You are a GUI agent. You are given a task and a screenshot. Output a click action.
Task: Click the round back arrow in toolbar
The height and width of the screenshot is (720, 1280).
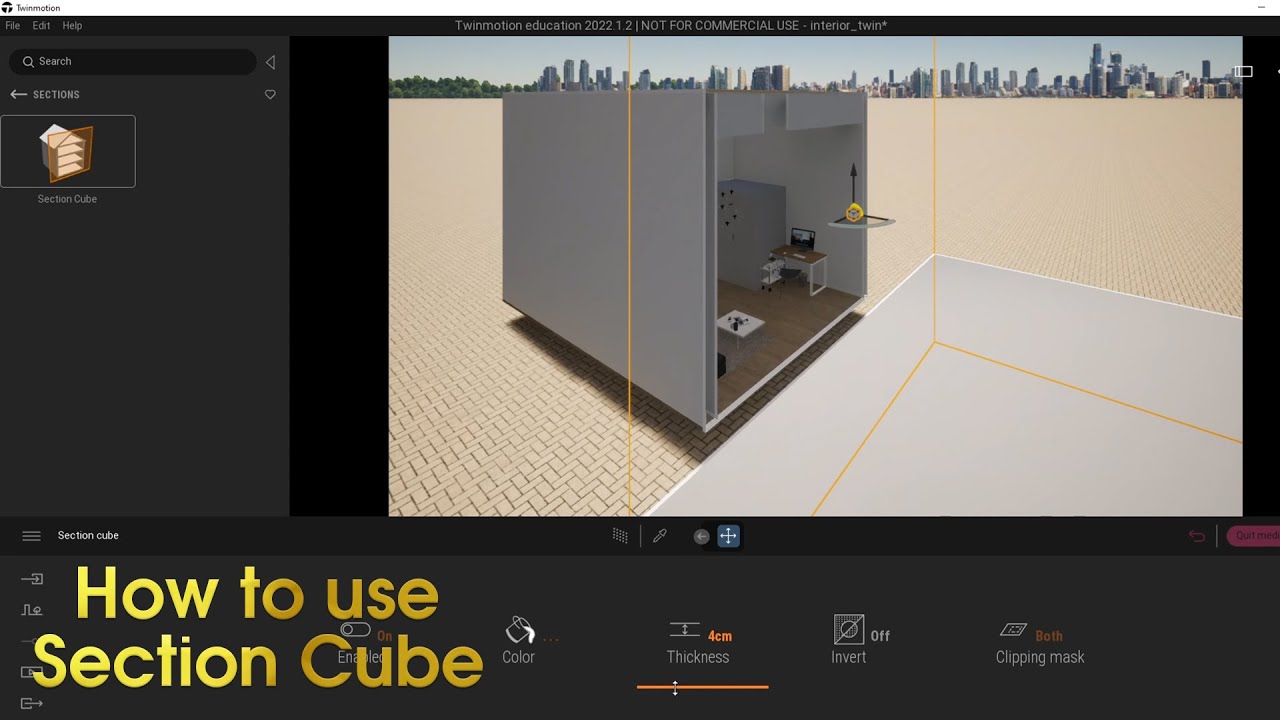coord(702,537)
